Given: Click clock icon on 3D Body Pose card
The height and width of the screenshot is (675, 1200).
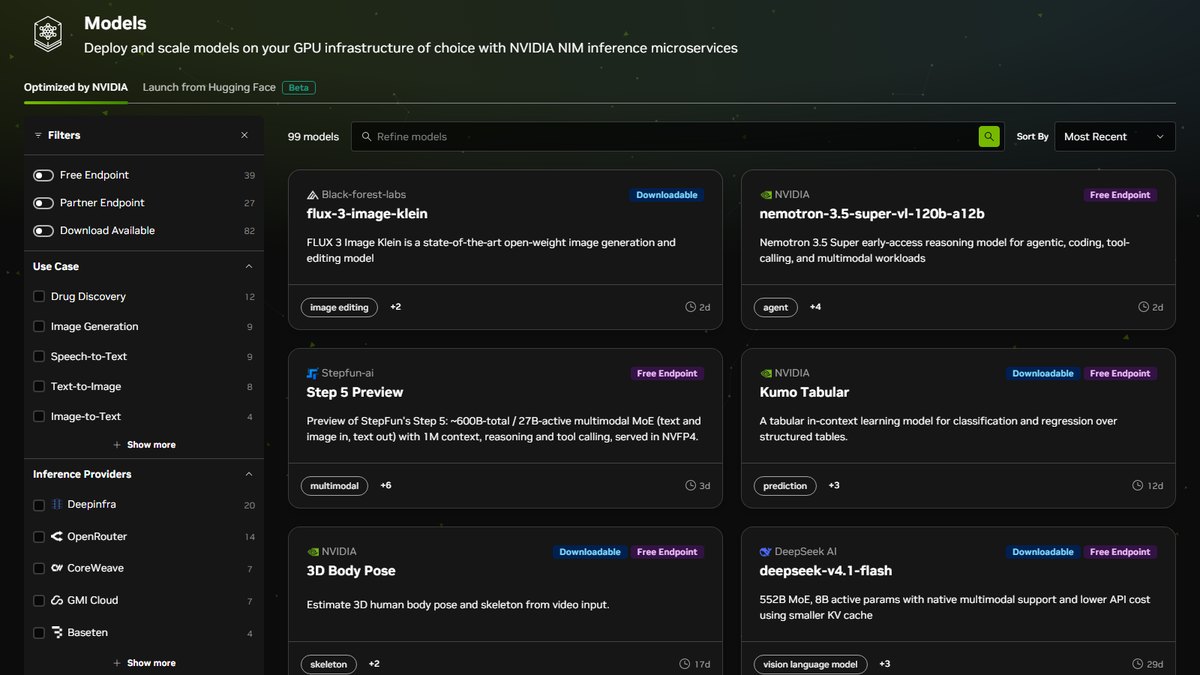Looking at the screenshot, I should [x=684, y=664].
